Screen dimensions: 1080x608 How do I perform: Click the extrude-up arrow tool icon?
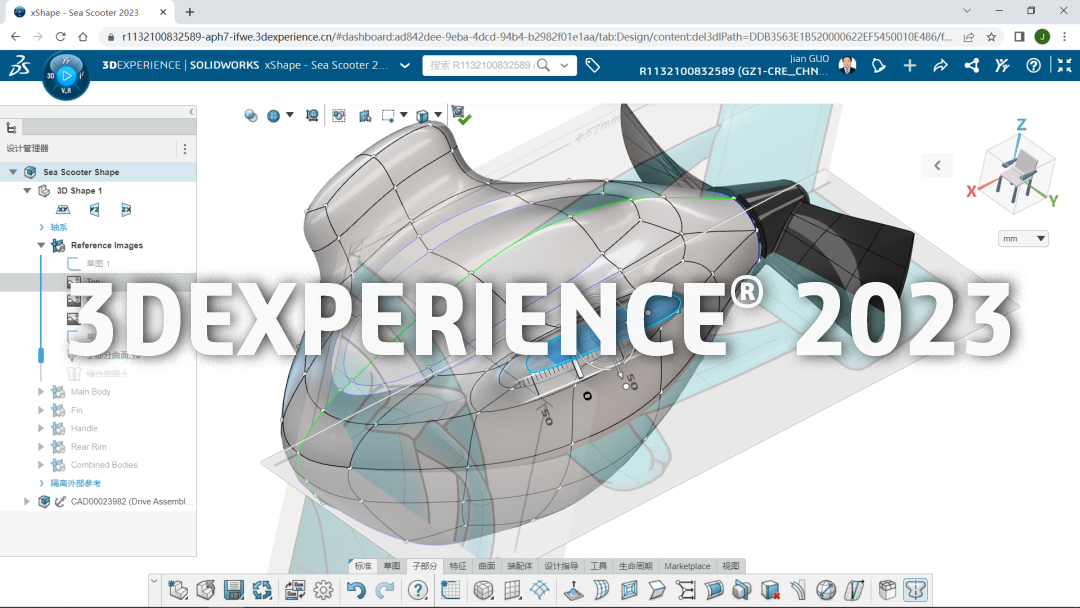coord(573,590)
